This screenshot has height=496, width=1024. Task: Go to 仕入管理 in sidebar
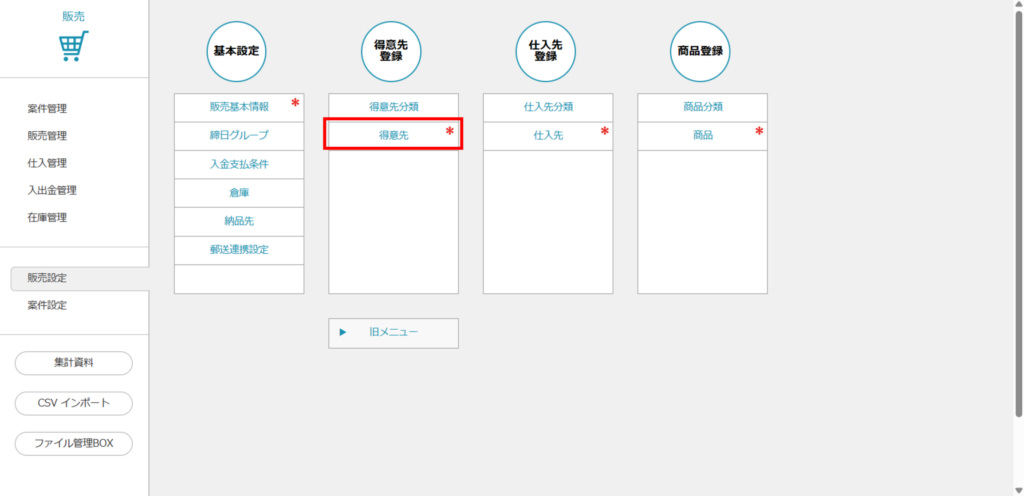[47, 163]
